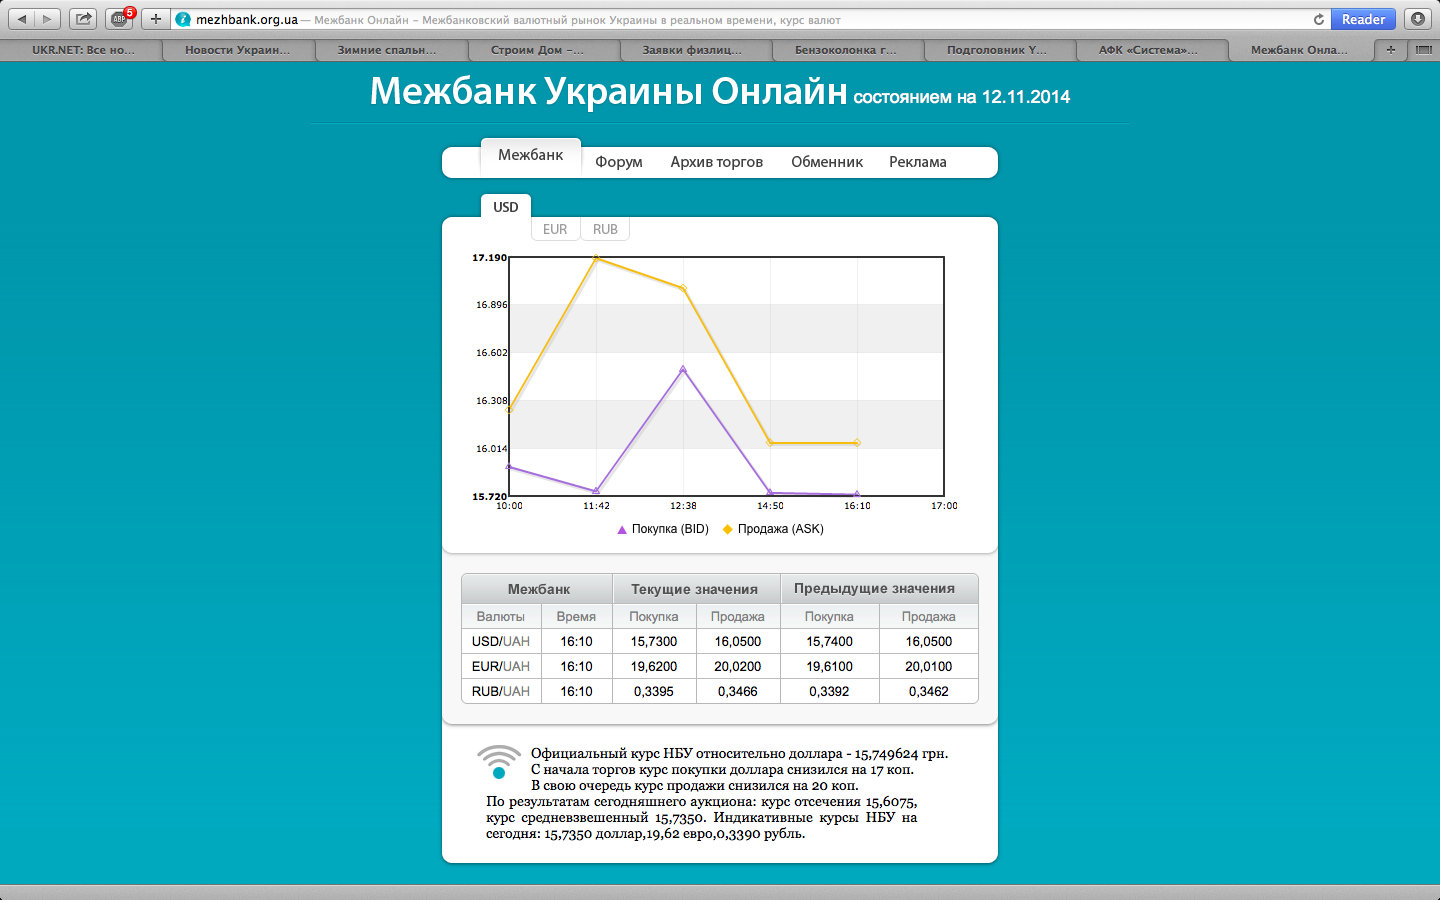Switch chart to EUR tab
This screenshot has height=900, width=1440.
pos(555,229)
